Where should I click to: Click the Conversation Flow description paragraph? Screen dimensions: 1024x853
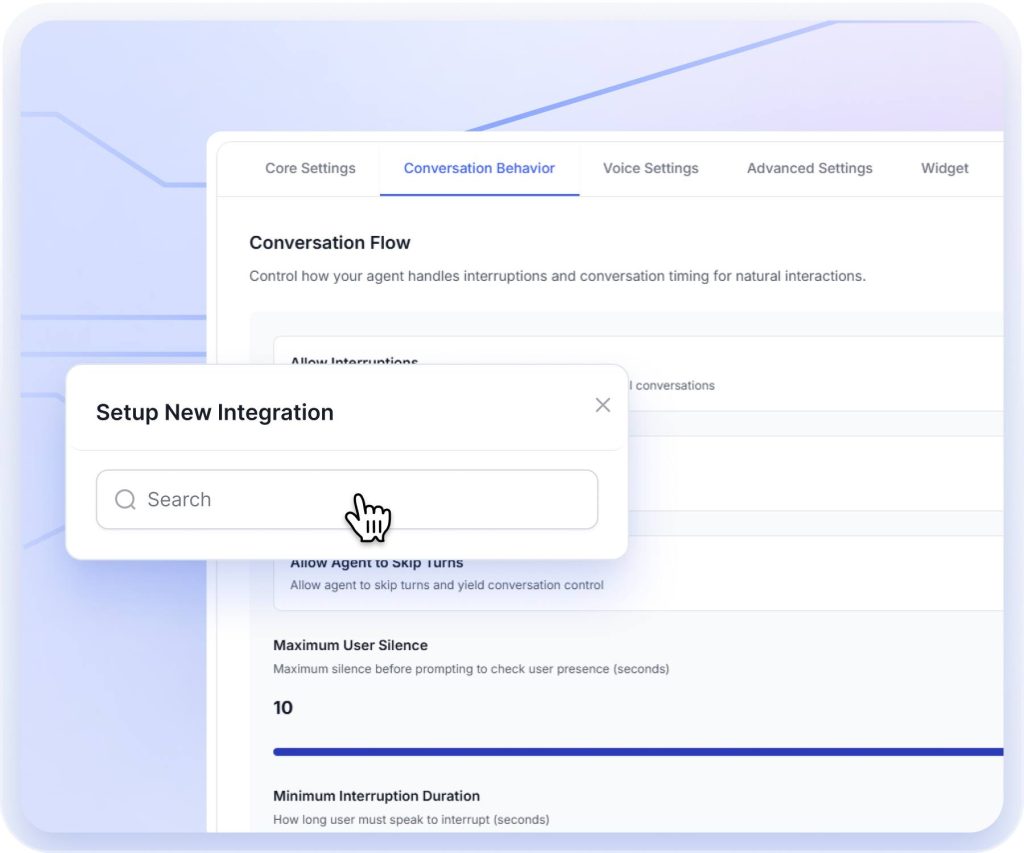point(557,276)
